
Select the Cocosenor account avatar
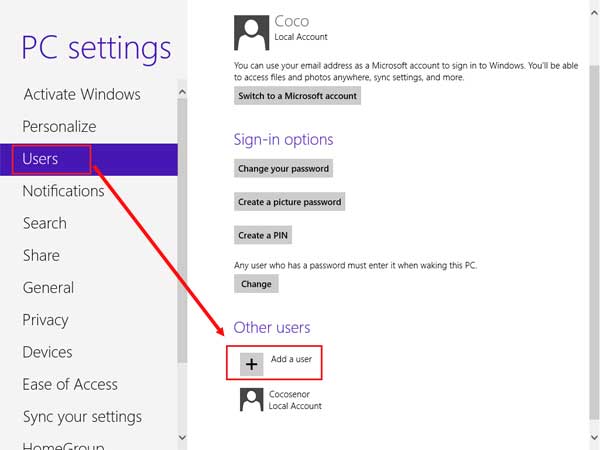(251, 399)
